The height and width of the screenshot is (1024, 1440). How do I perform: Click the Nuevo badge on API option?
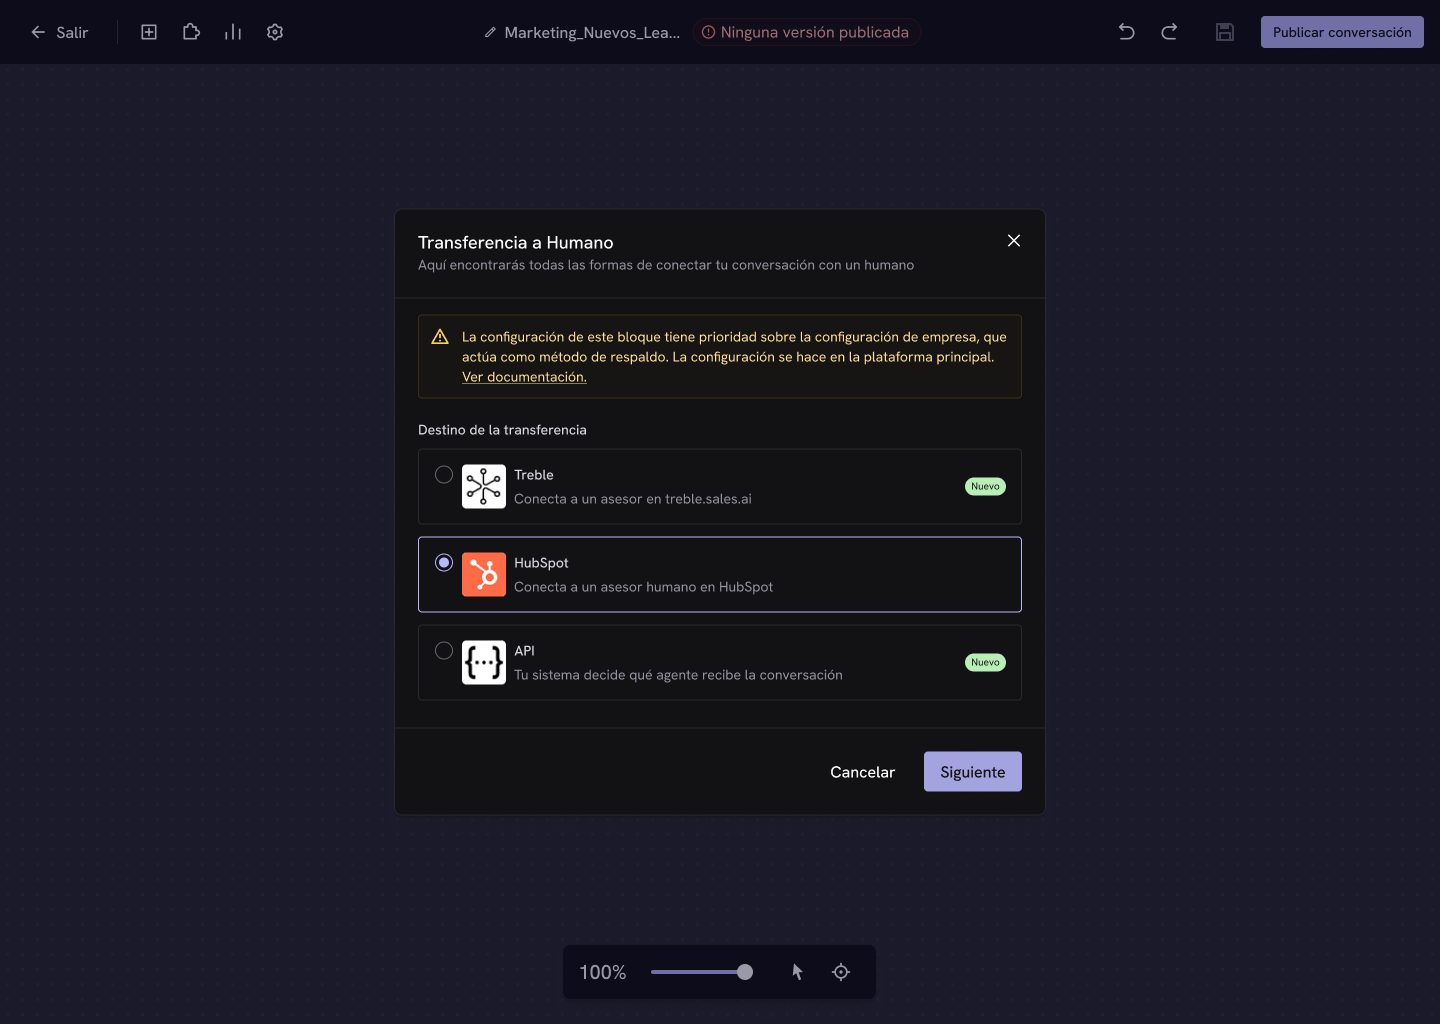click(x=985, y=663)
